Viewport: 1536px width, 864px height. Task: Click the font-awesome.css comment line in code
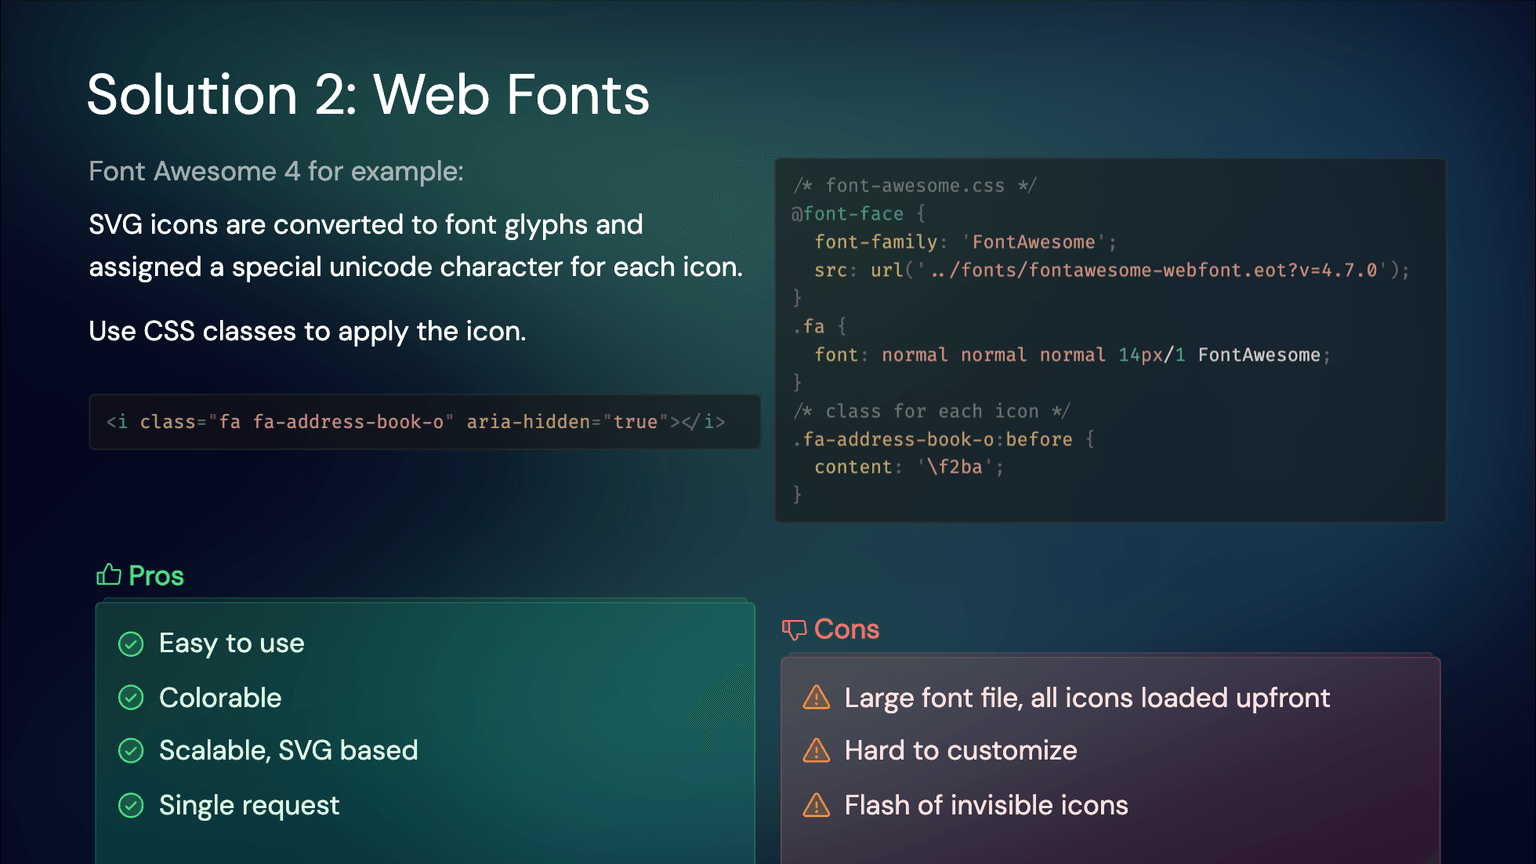(915, 185)
